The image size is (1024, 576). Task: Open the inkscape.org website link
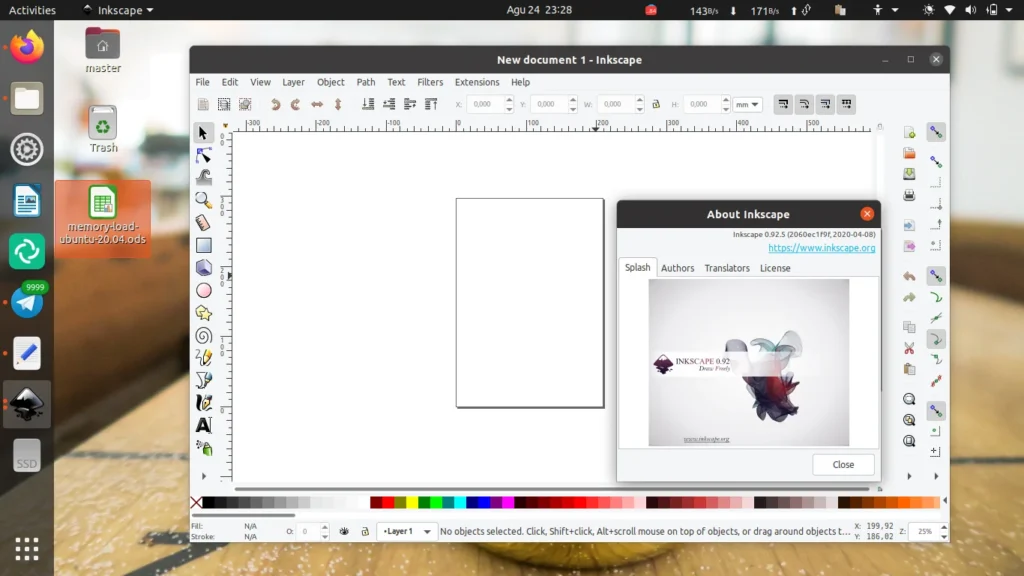(821, 248)
